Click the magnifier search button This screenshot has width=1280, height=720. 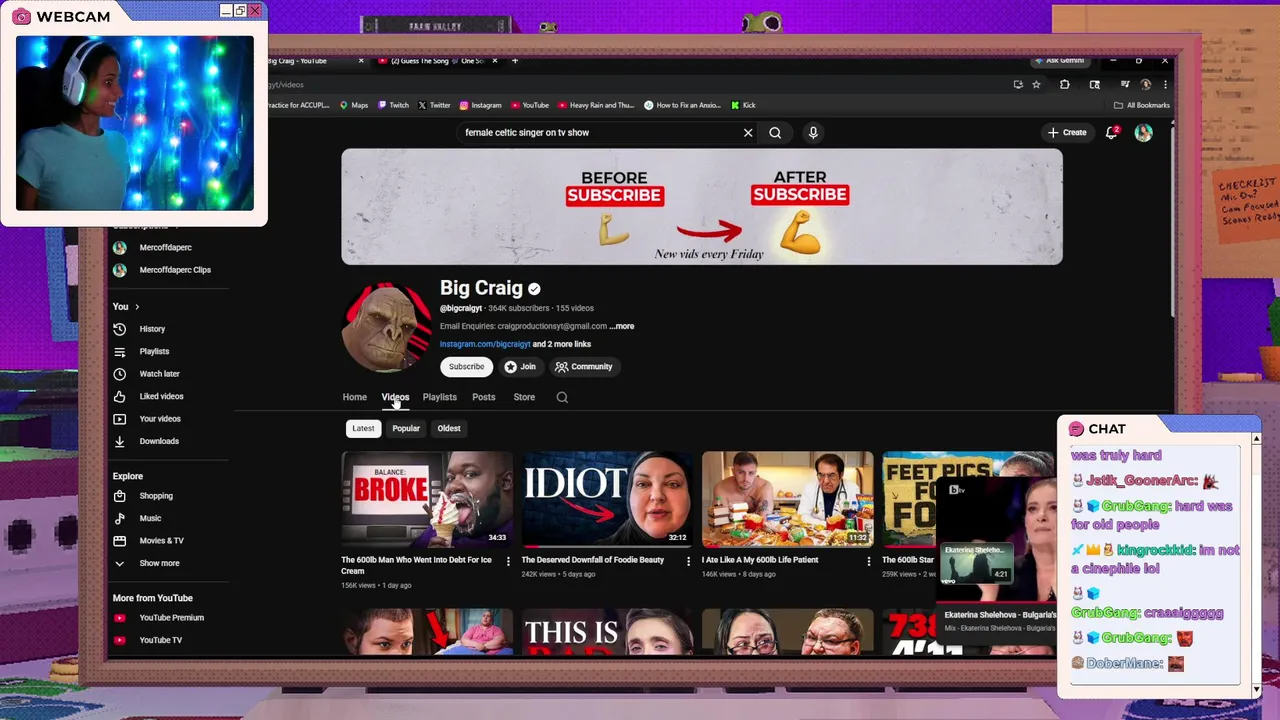(x=775, y=132)
